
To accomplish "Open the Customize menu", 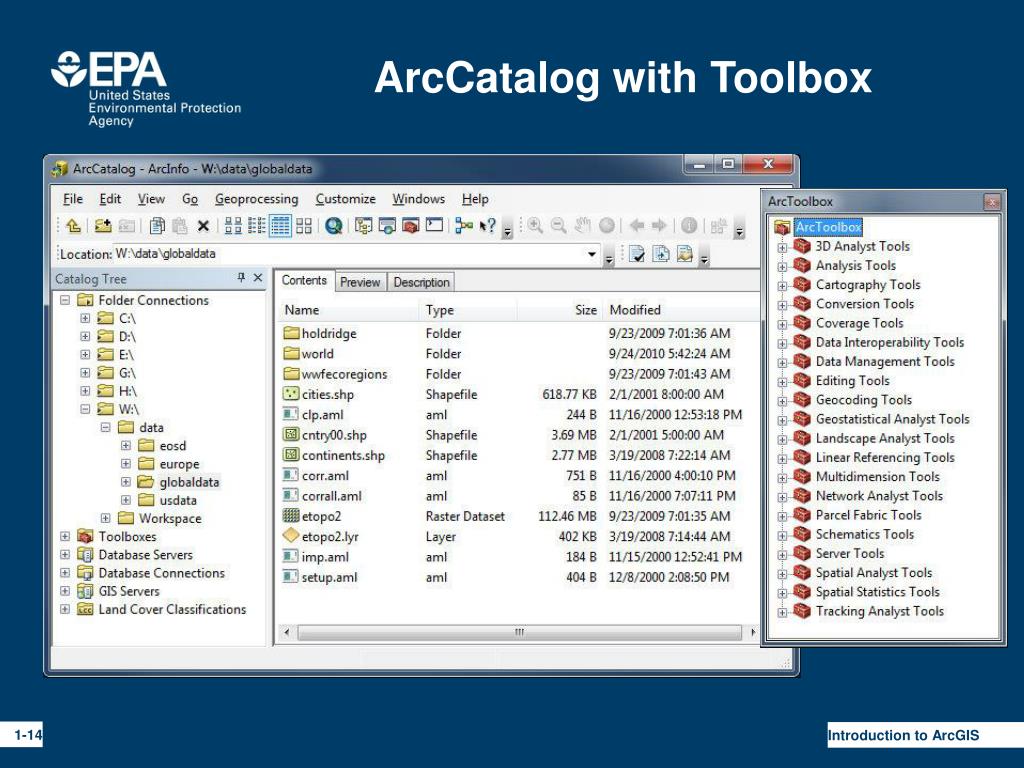I will [x=345, y=199].
